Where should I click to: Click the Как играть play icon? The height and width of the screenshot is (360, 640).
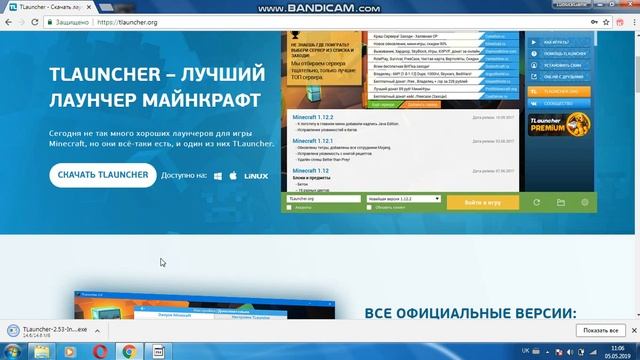click(534, 42)
